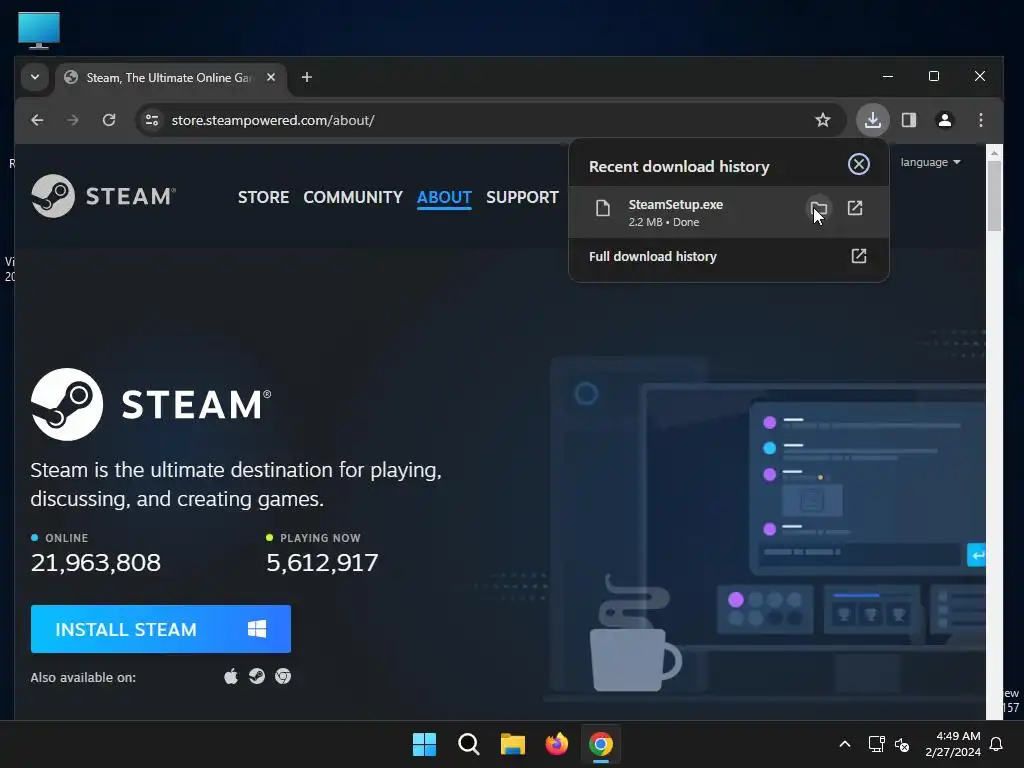Show SteamSetup.exe in folder
Screen dimensions: 1024x768
click(x=818, y=209)
